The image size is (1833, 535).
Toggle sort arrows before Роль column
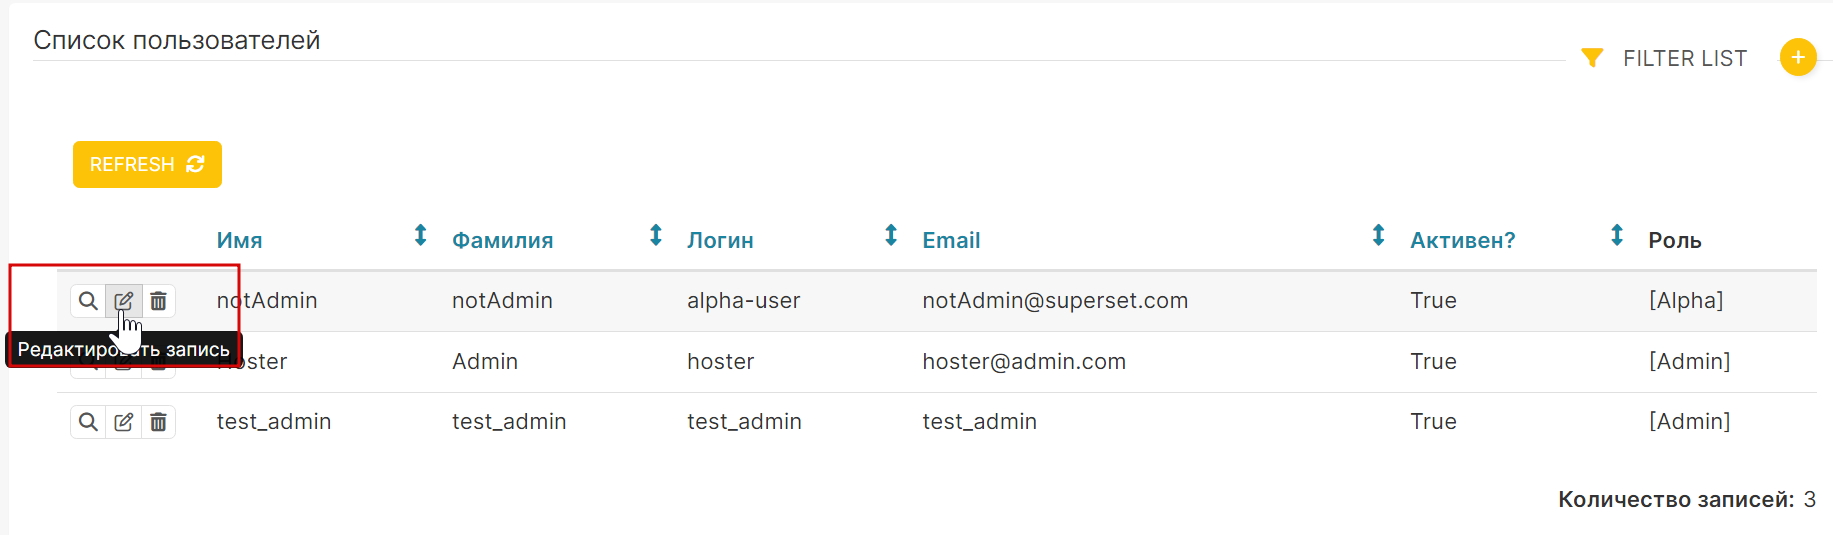point(1617,235)
